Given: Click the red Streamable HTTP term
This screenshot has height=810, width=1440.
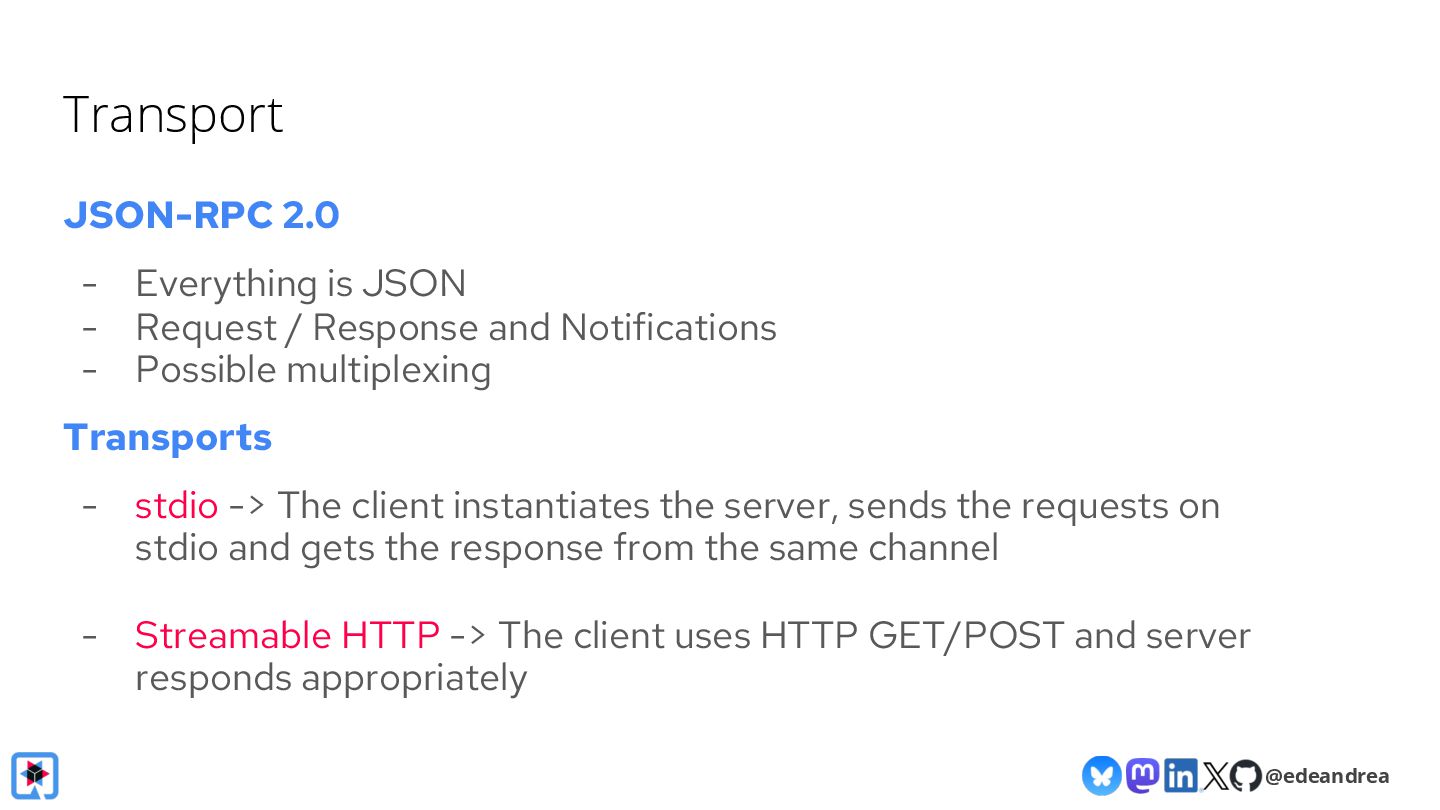Looking at the screenshot, I should click(287, 635).
